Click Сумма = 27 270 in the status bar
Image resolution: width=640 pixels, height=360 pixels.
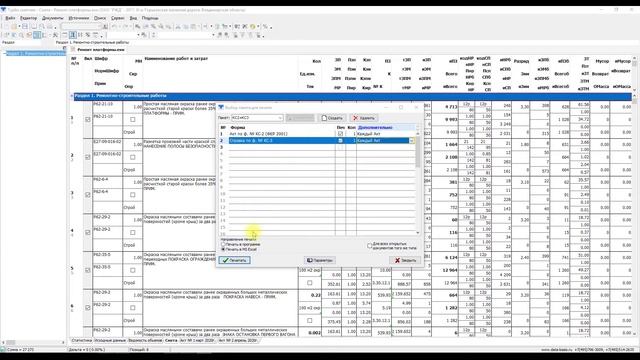20,350
